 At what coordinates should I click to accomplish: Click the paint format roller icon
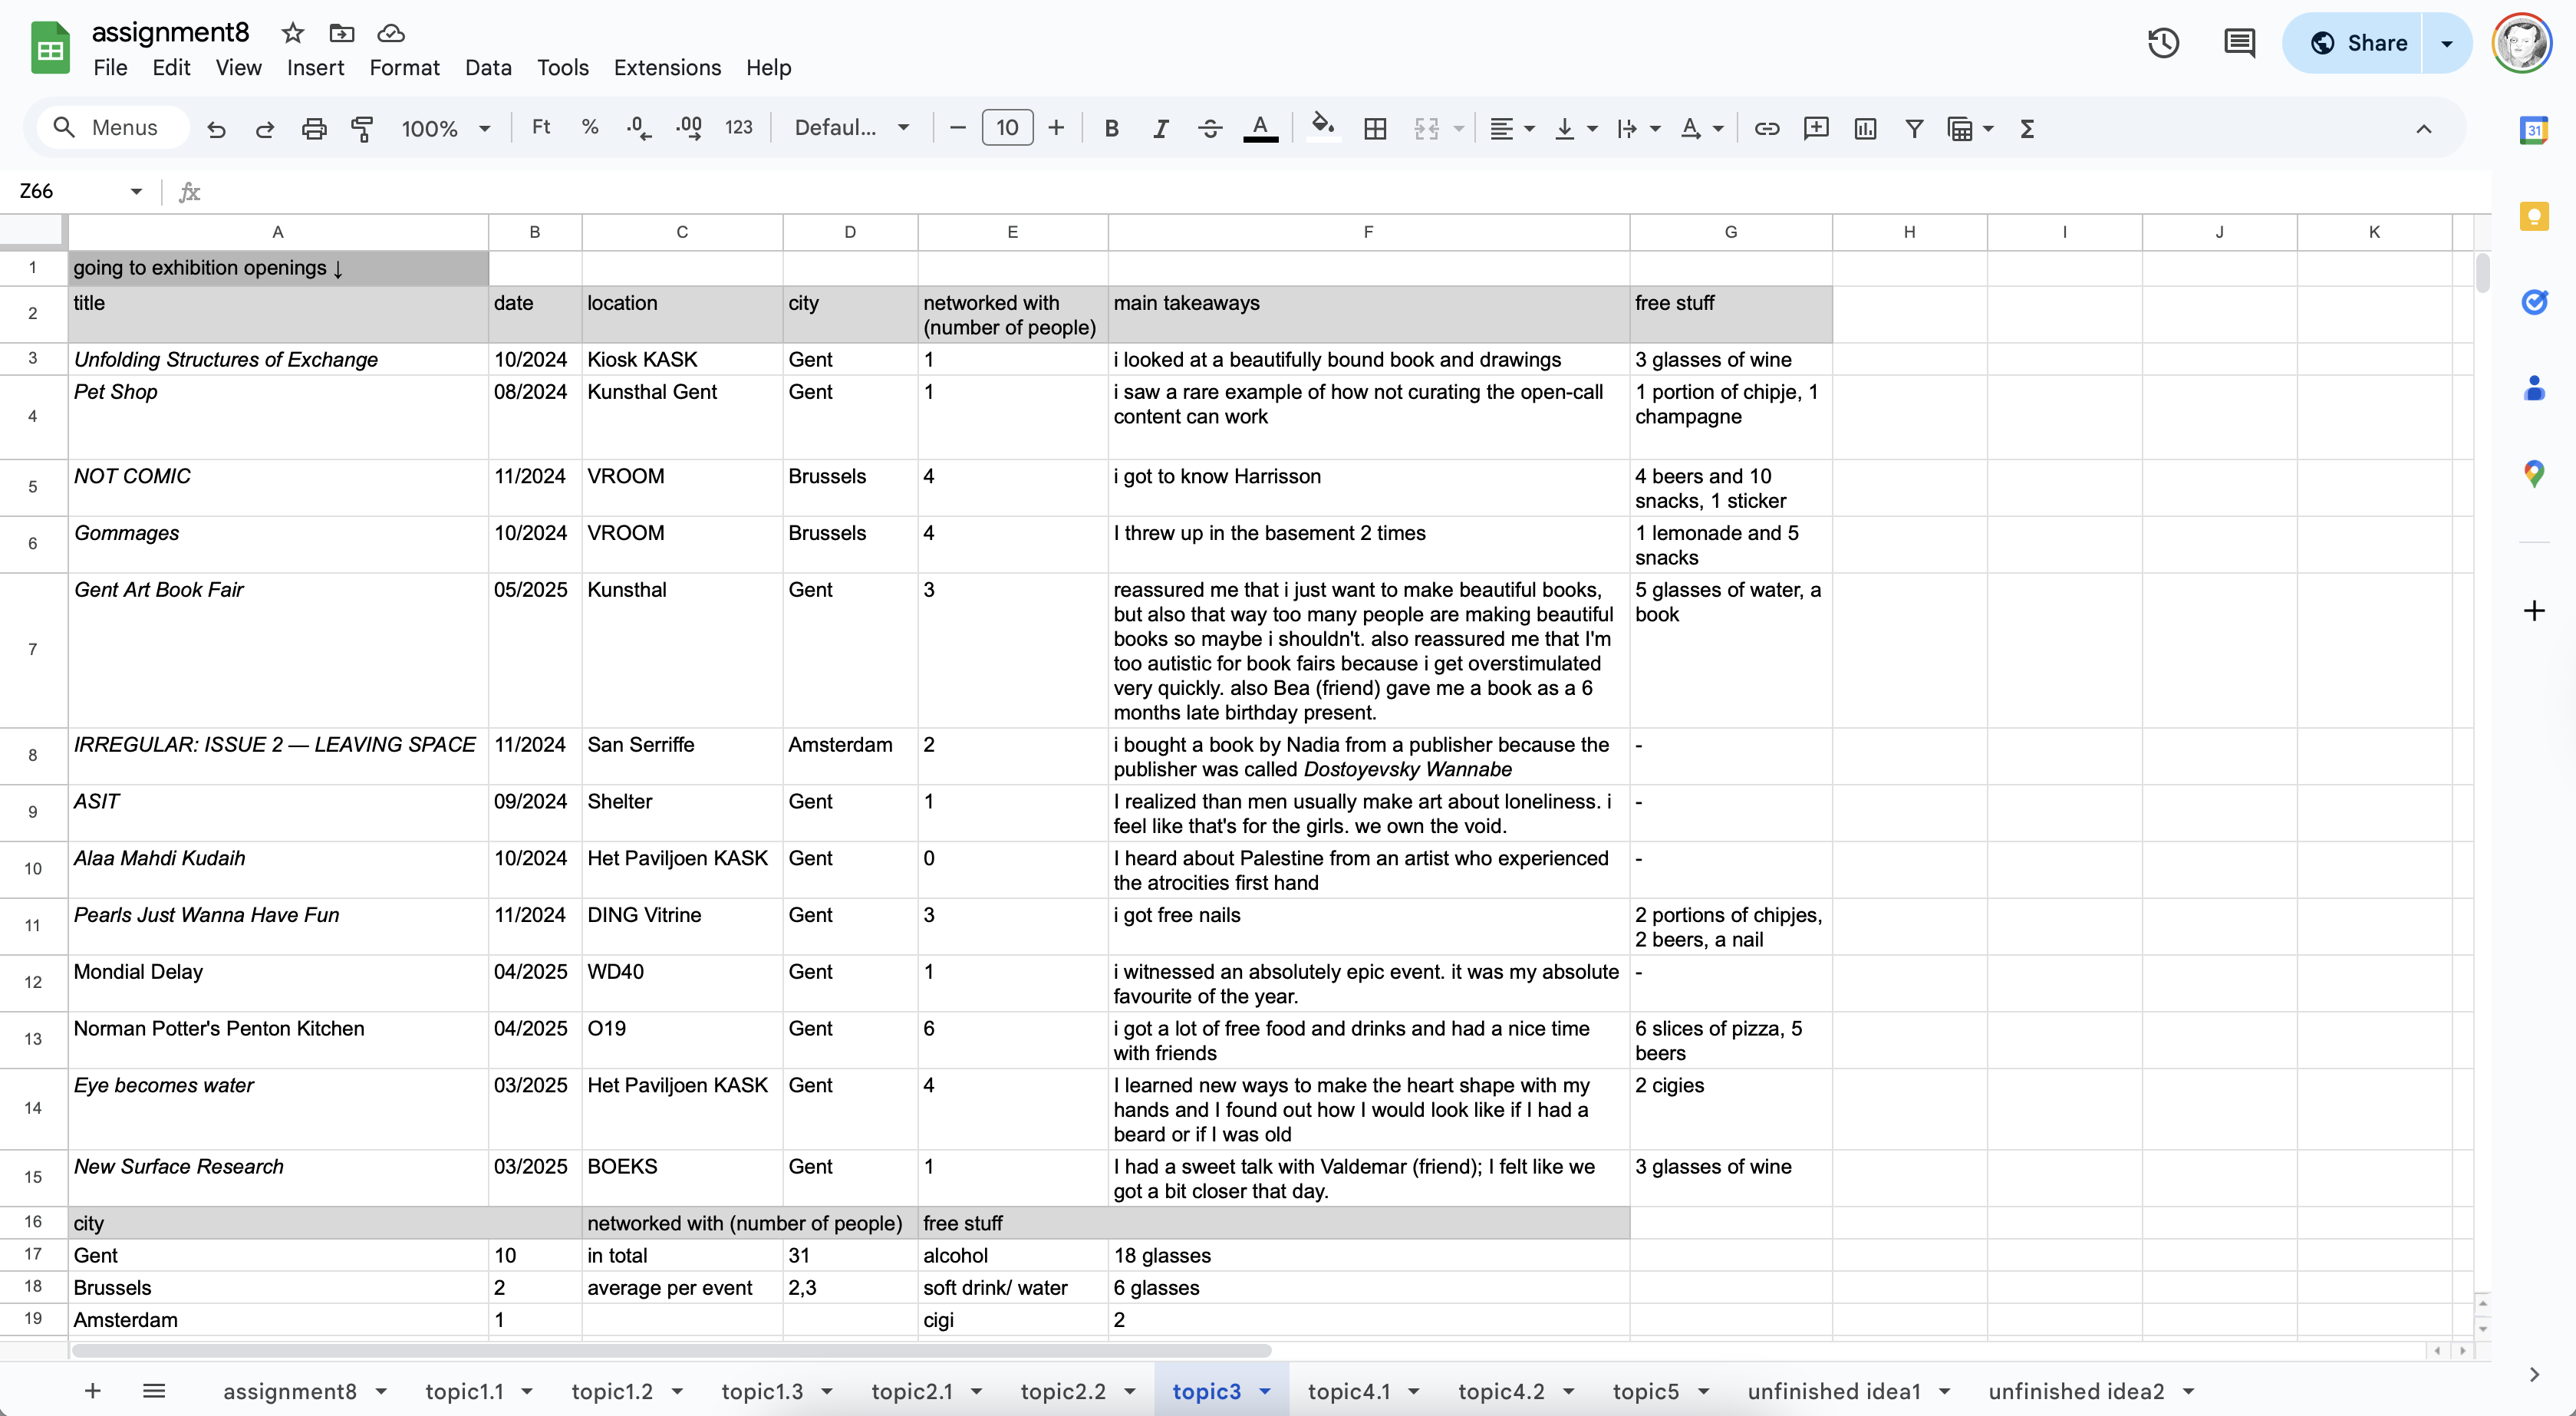[x=362, y=128]
